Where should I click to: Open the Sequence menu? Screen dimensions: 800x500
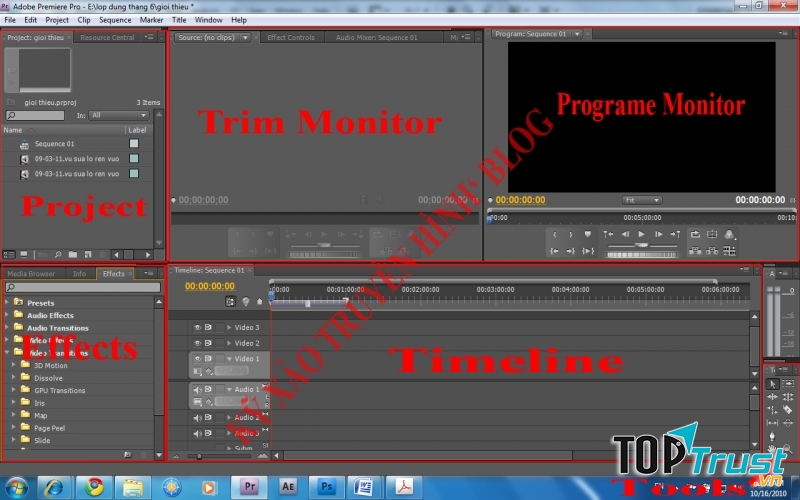[x=115, y=19]
